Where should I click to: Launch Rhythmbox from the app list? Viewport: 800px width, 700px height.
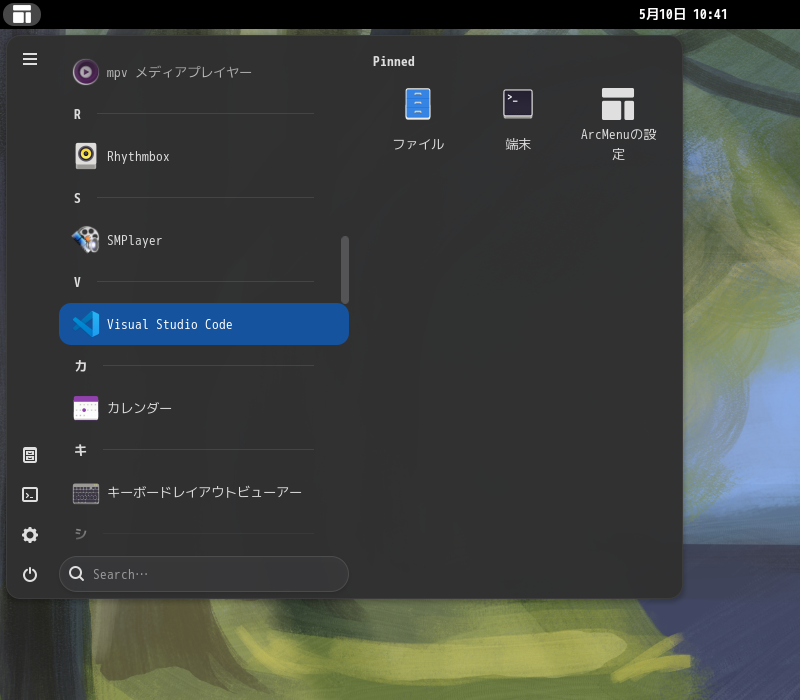click(204, 156)
